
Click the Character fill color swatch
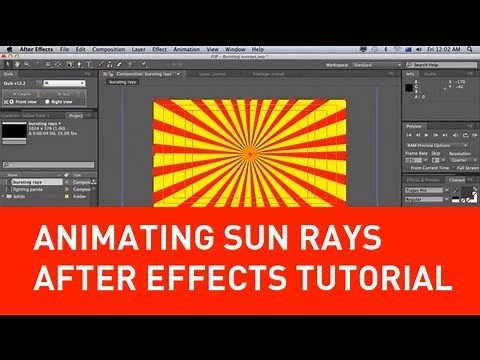468,191
